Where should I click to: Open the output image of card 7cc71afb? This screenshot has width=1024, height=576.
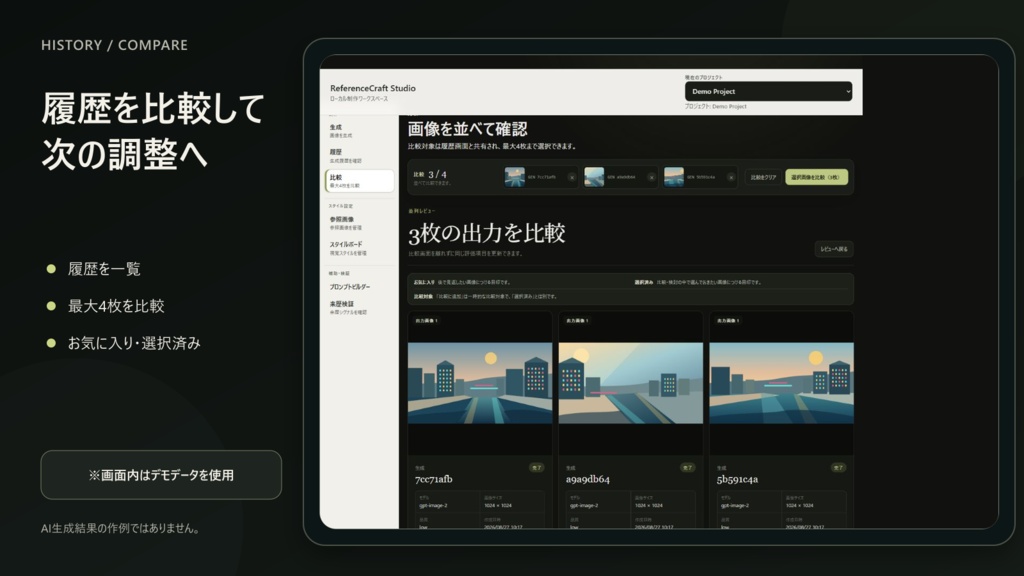point(480,383)
